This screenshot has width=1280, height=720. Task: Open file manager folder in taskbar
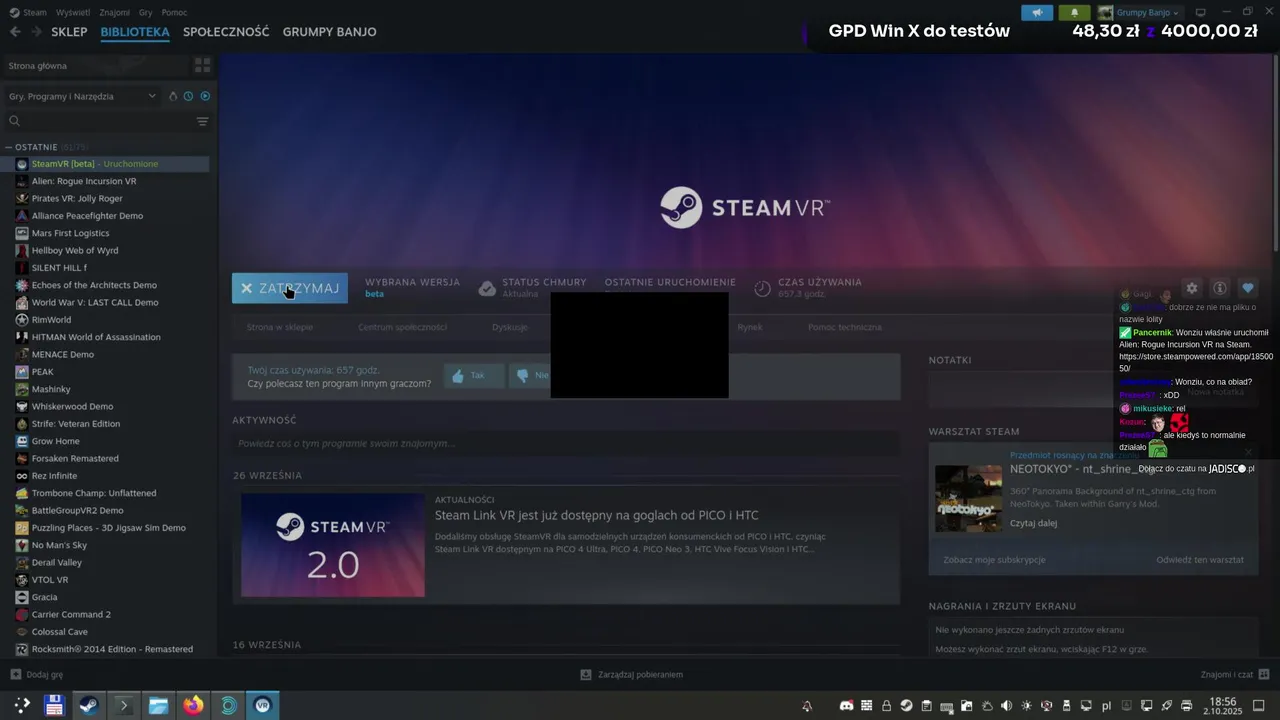click(x=158, y=706)
